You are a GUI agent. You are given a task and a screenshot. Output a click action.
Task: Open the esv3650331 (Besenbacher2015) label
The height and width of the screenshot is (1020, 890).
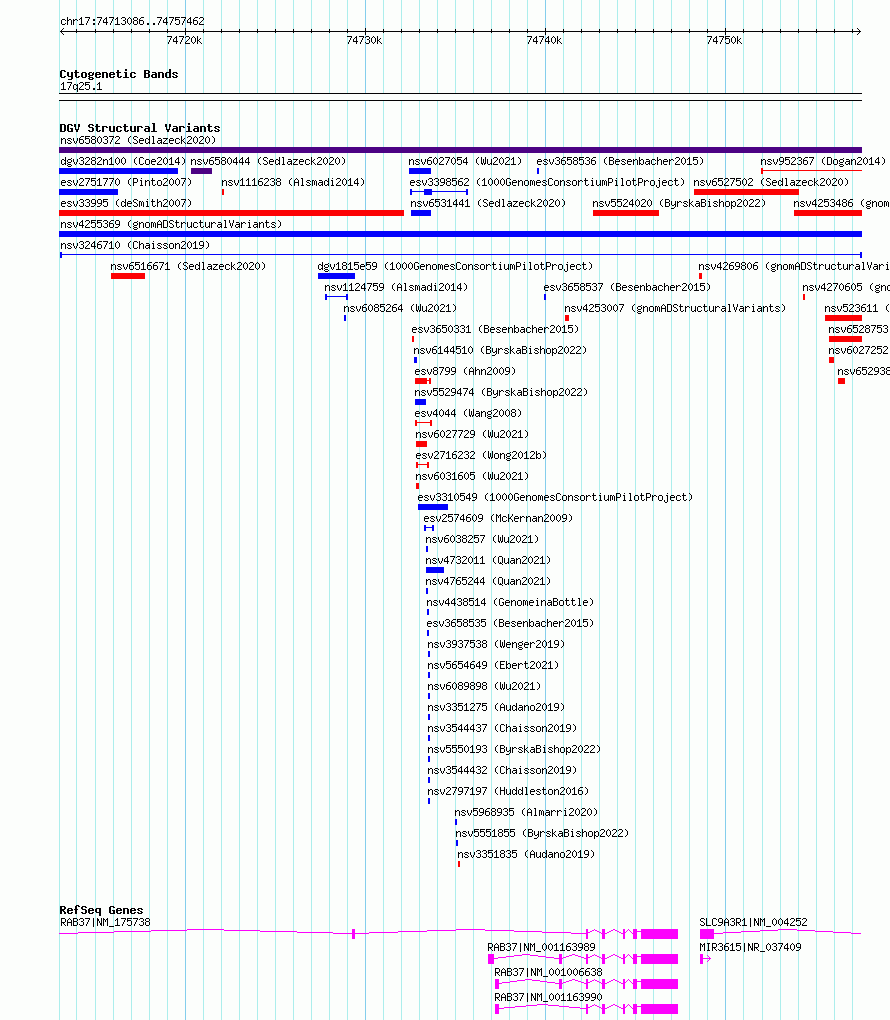click(495, 329)
